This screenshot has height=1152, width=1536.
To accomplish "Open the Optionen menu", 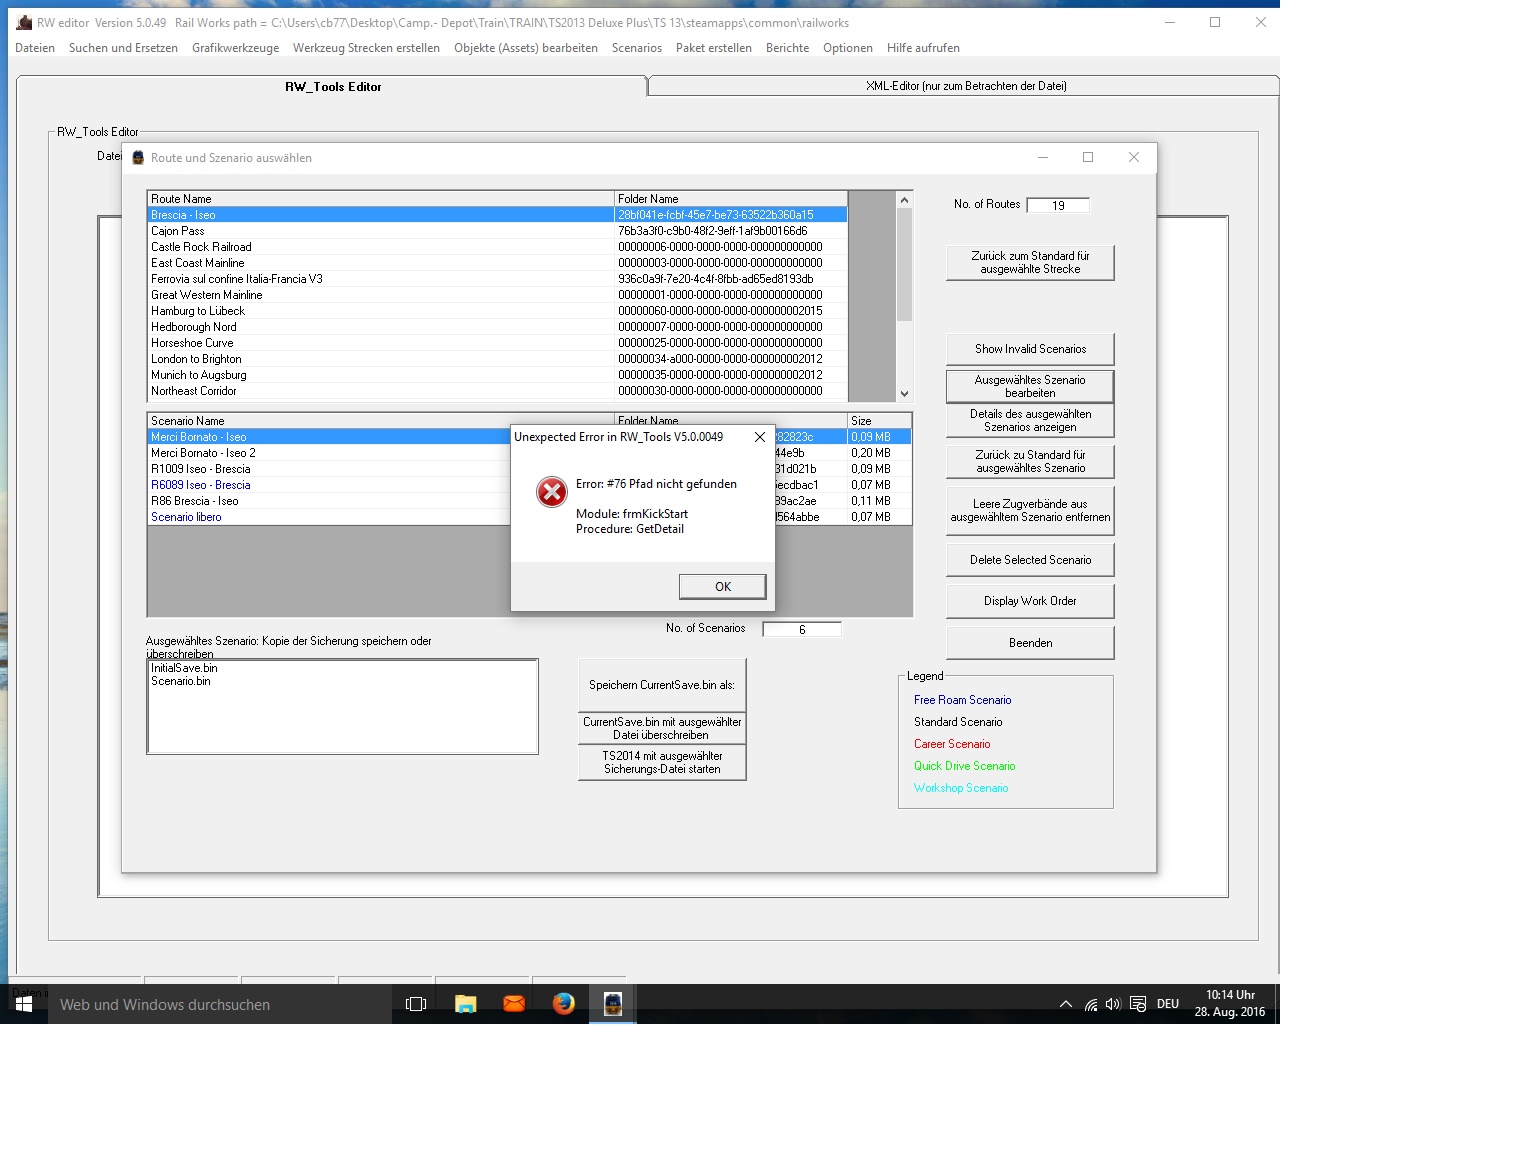I will (847, 48).
